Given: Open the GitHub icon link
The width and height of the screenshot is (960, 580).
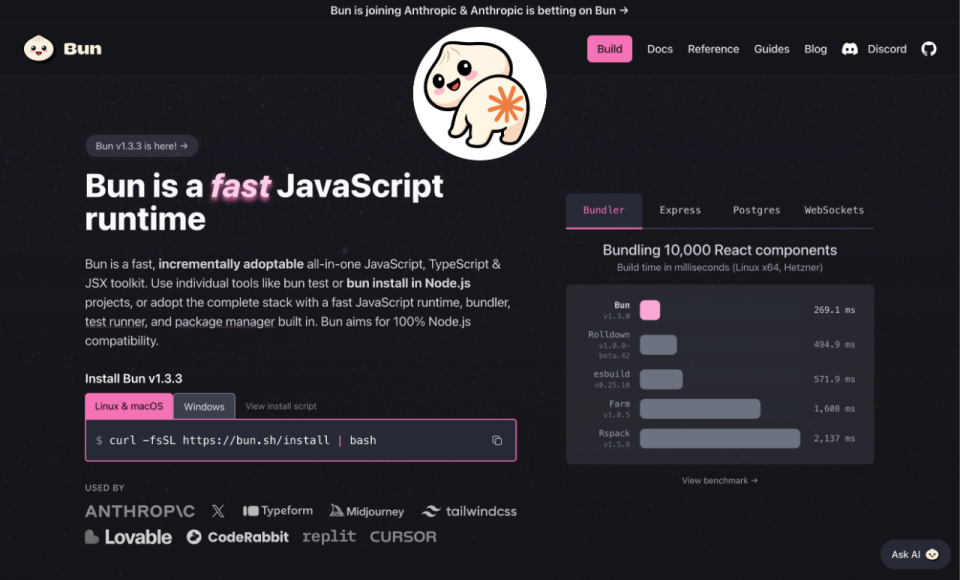Looking at the screenshot, I should 929,49.
